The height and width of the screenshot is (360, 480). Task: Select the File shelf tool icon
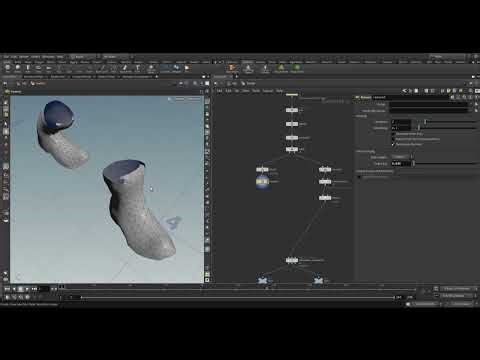coord(187,68)
